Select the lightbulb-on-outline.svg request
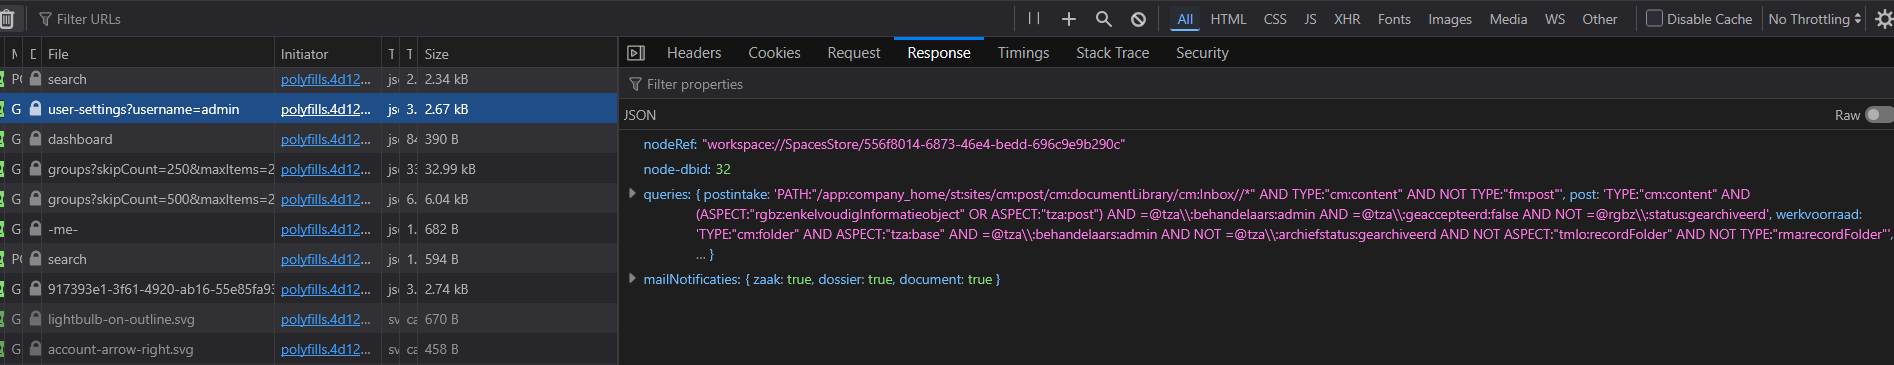Viewport: 1894px width, 365px height. [x=308, y=319]
